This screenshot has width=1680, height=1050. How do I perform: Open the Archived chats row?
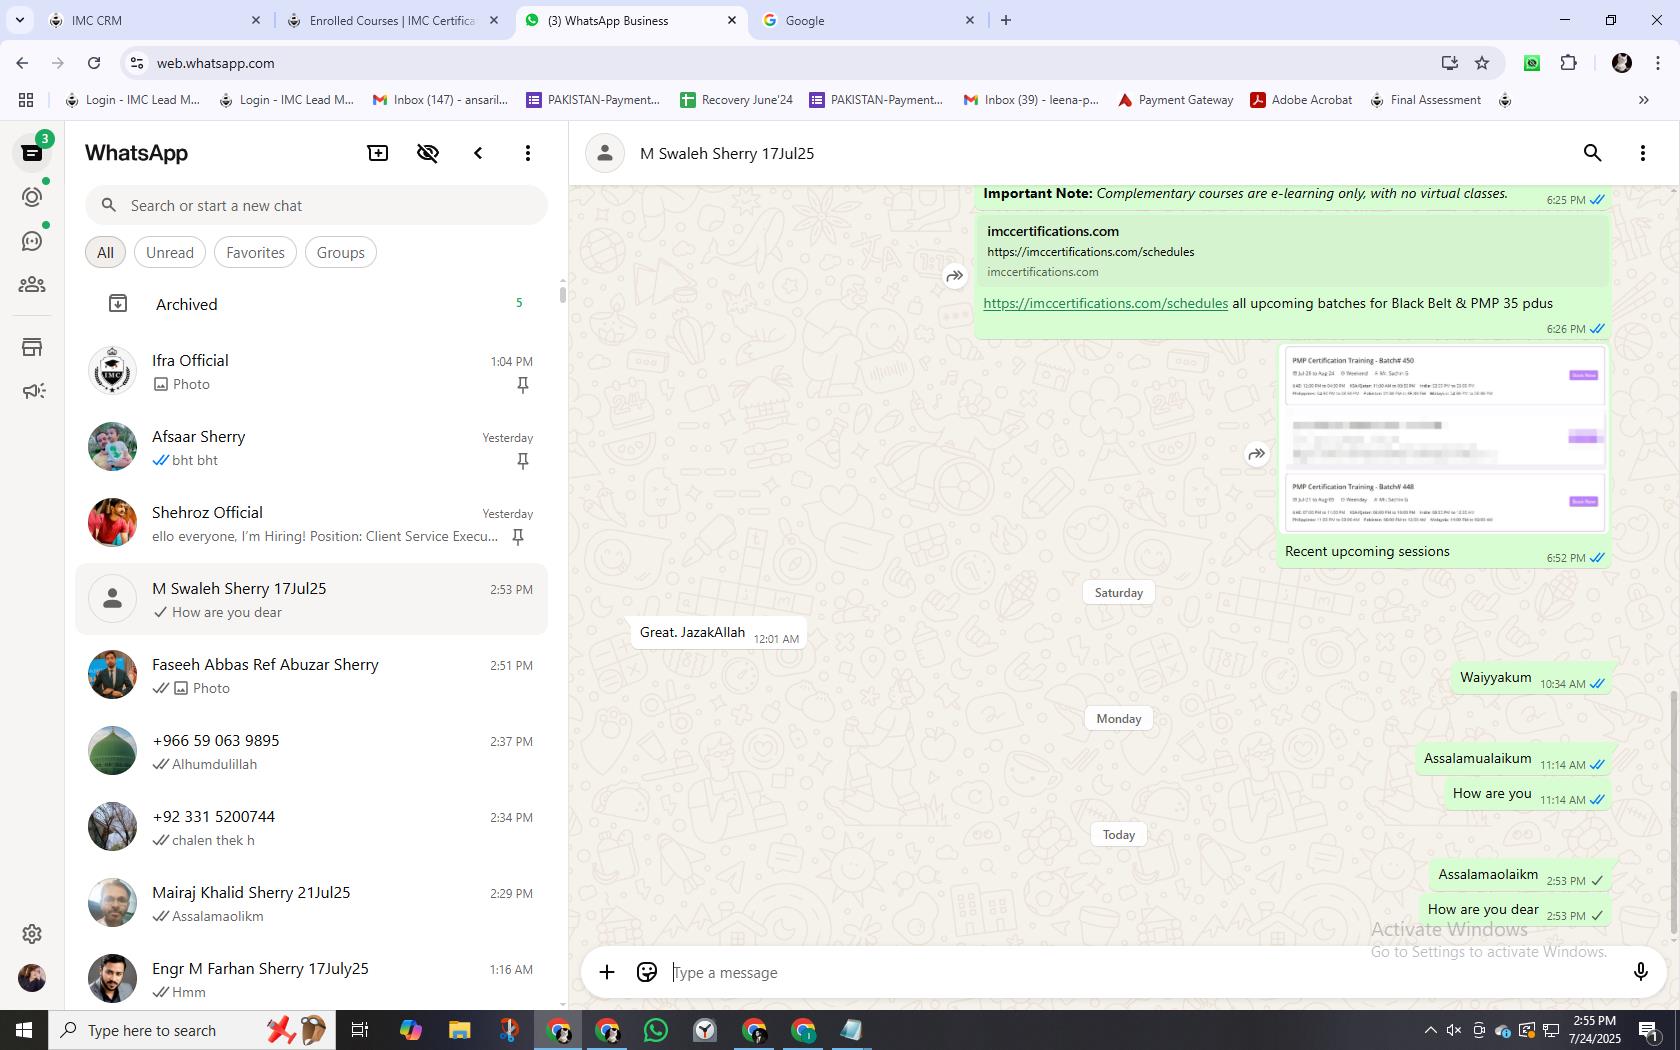pos(312,304)
